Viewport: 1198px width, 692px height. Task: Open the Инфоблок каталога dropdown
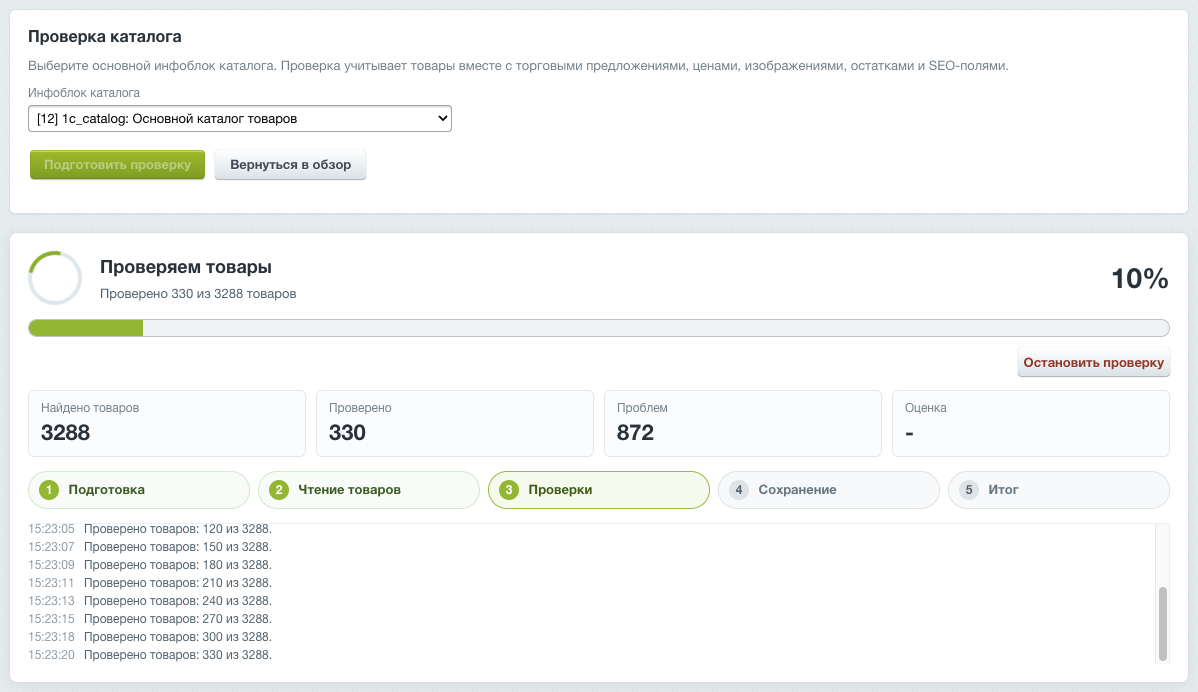tap(240, 118)
